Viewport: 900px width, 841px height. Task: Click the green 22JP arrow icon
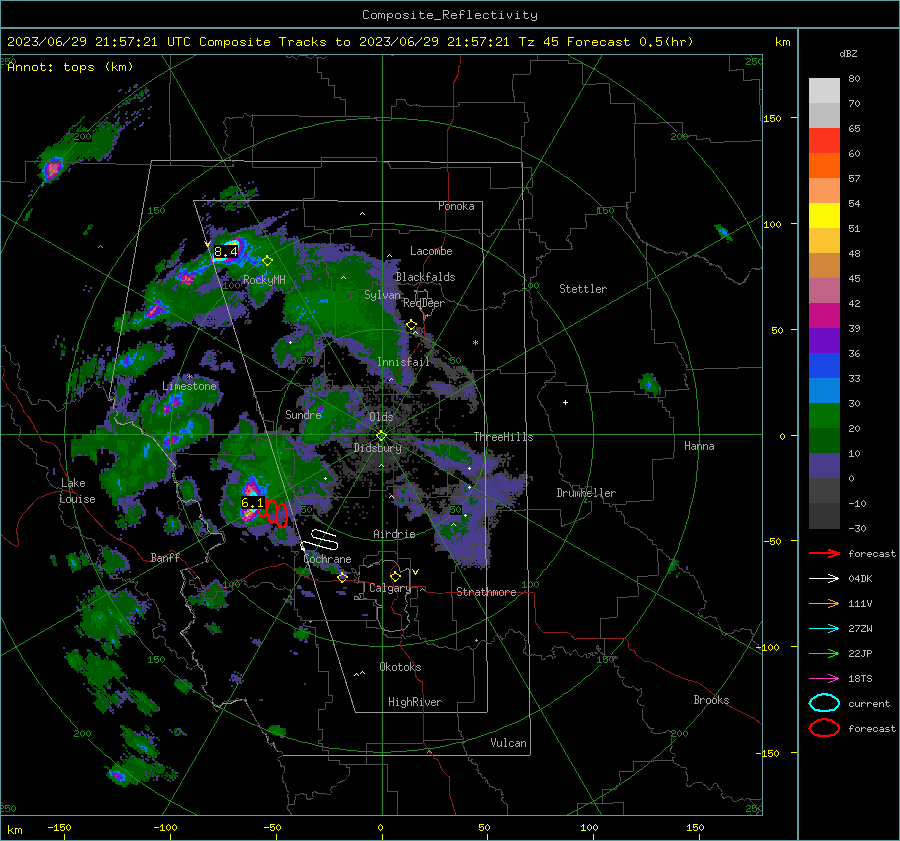tap(824, 653)
